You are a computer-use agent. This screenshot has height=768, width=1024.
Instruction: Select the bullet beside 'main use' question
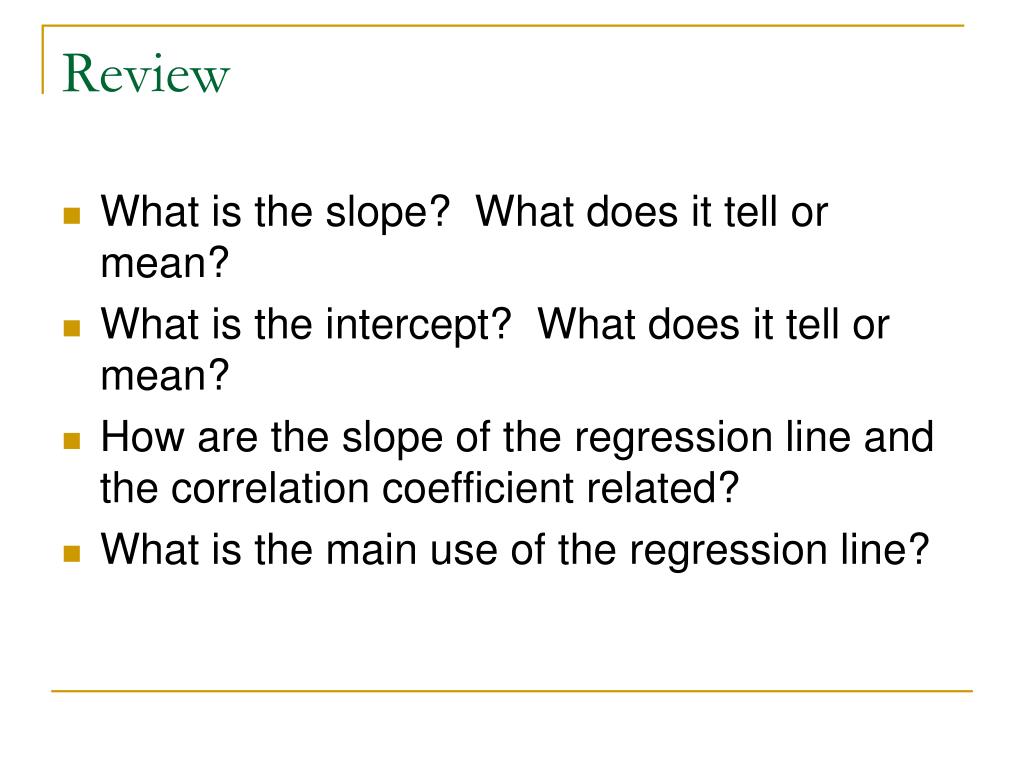pos(72,553)
